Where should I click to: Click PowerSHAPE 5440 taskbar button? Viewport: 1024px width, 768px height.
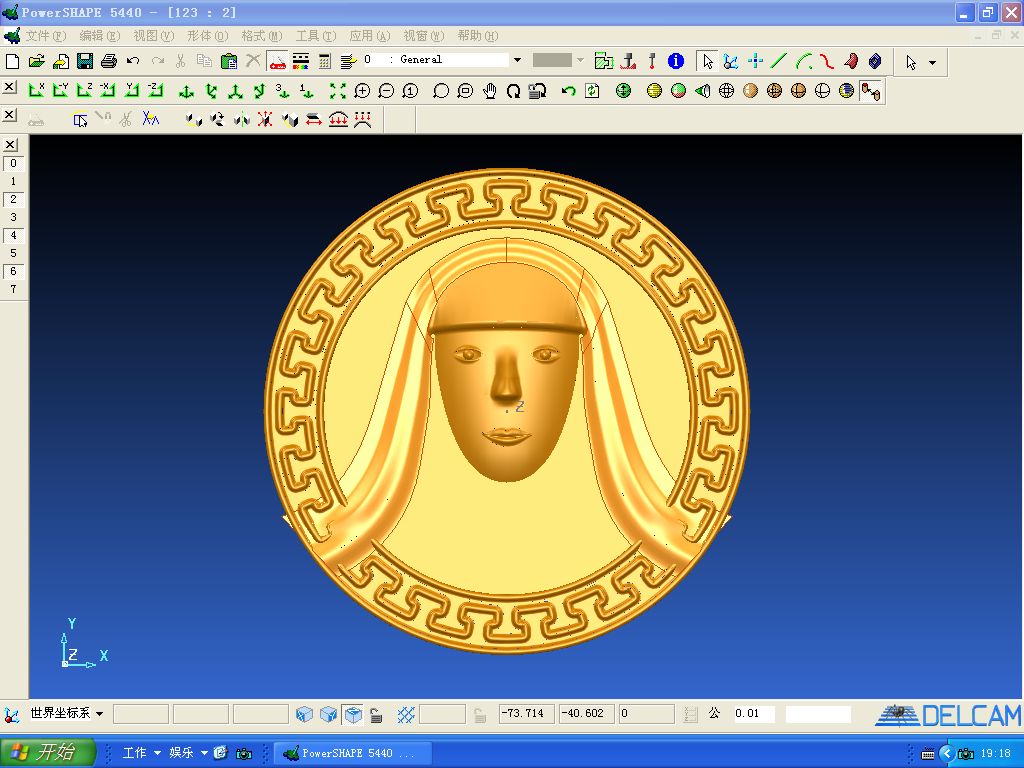(x=351, y=753)
